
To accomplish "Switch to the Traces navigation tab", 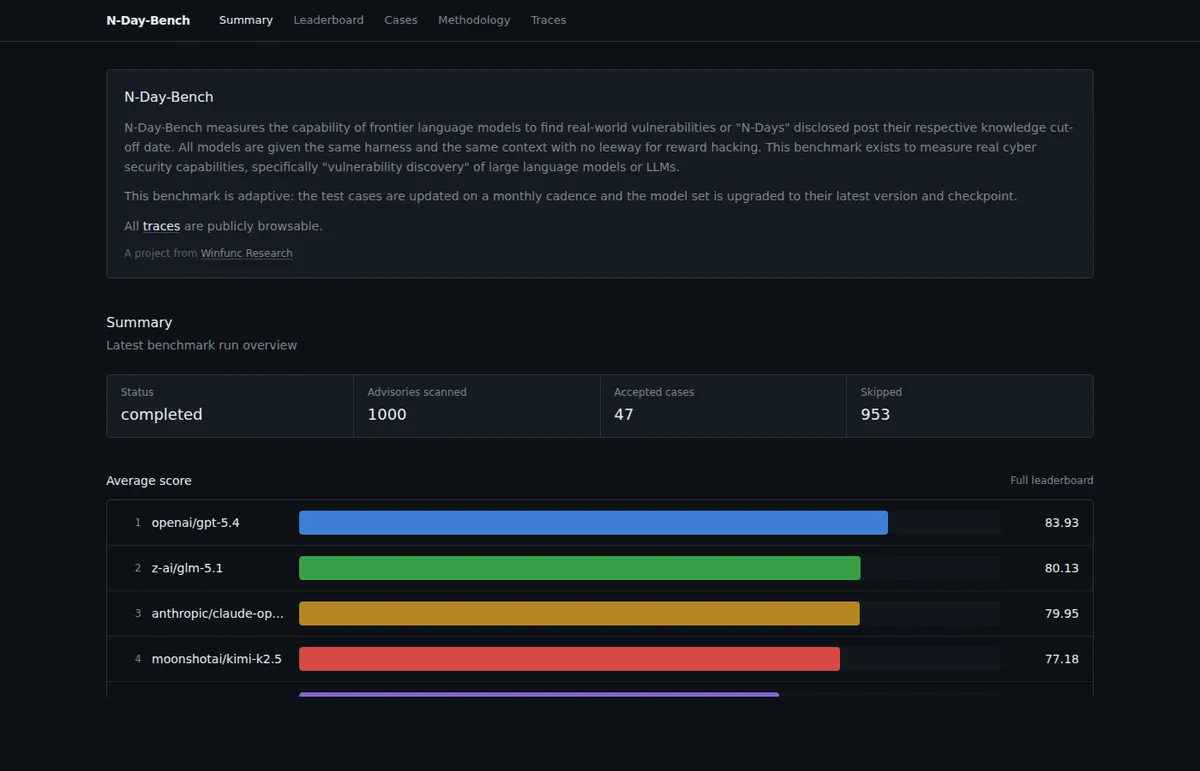I will click(x=548, y=20).
